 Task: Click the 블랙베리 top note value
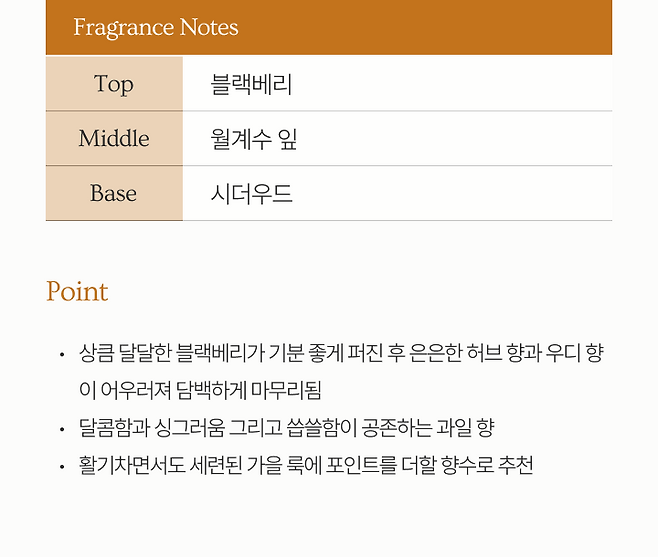252,84
